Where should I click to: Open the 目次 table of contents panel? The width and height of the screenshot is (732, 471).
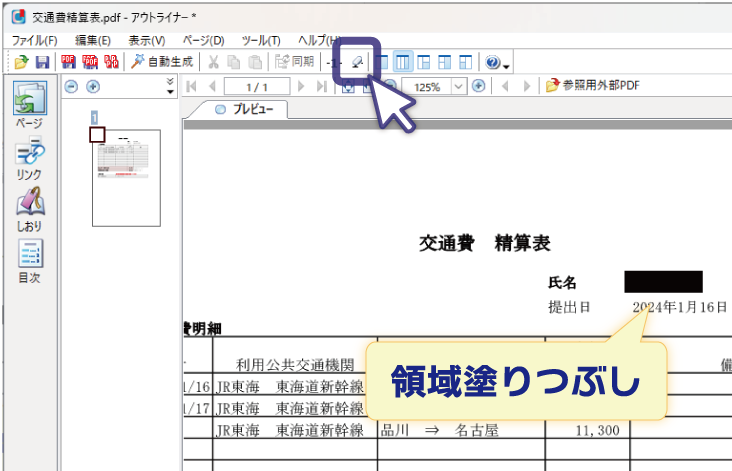point(29,262)
